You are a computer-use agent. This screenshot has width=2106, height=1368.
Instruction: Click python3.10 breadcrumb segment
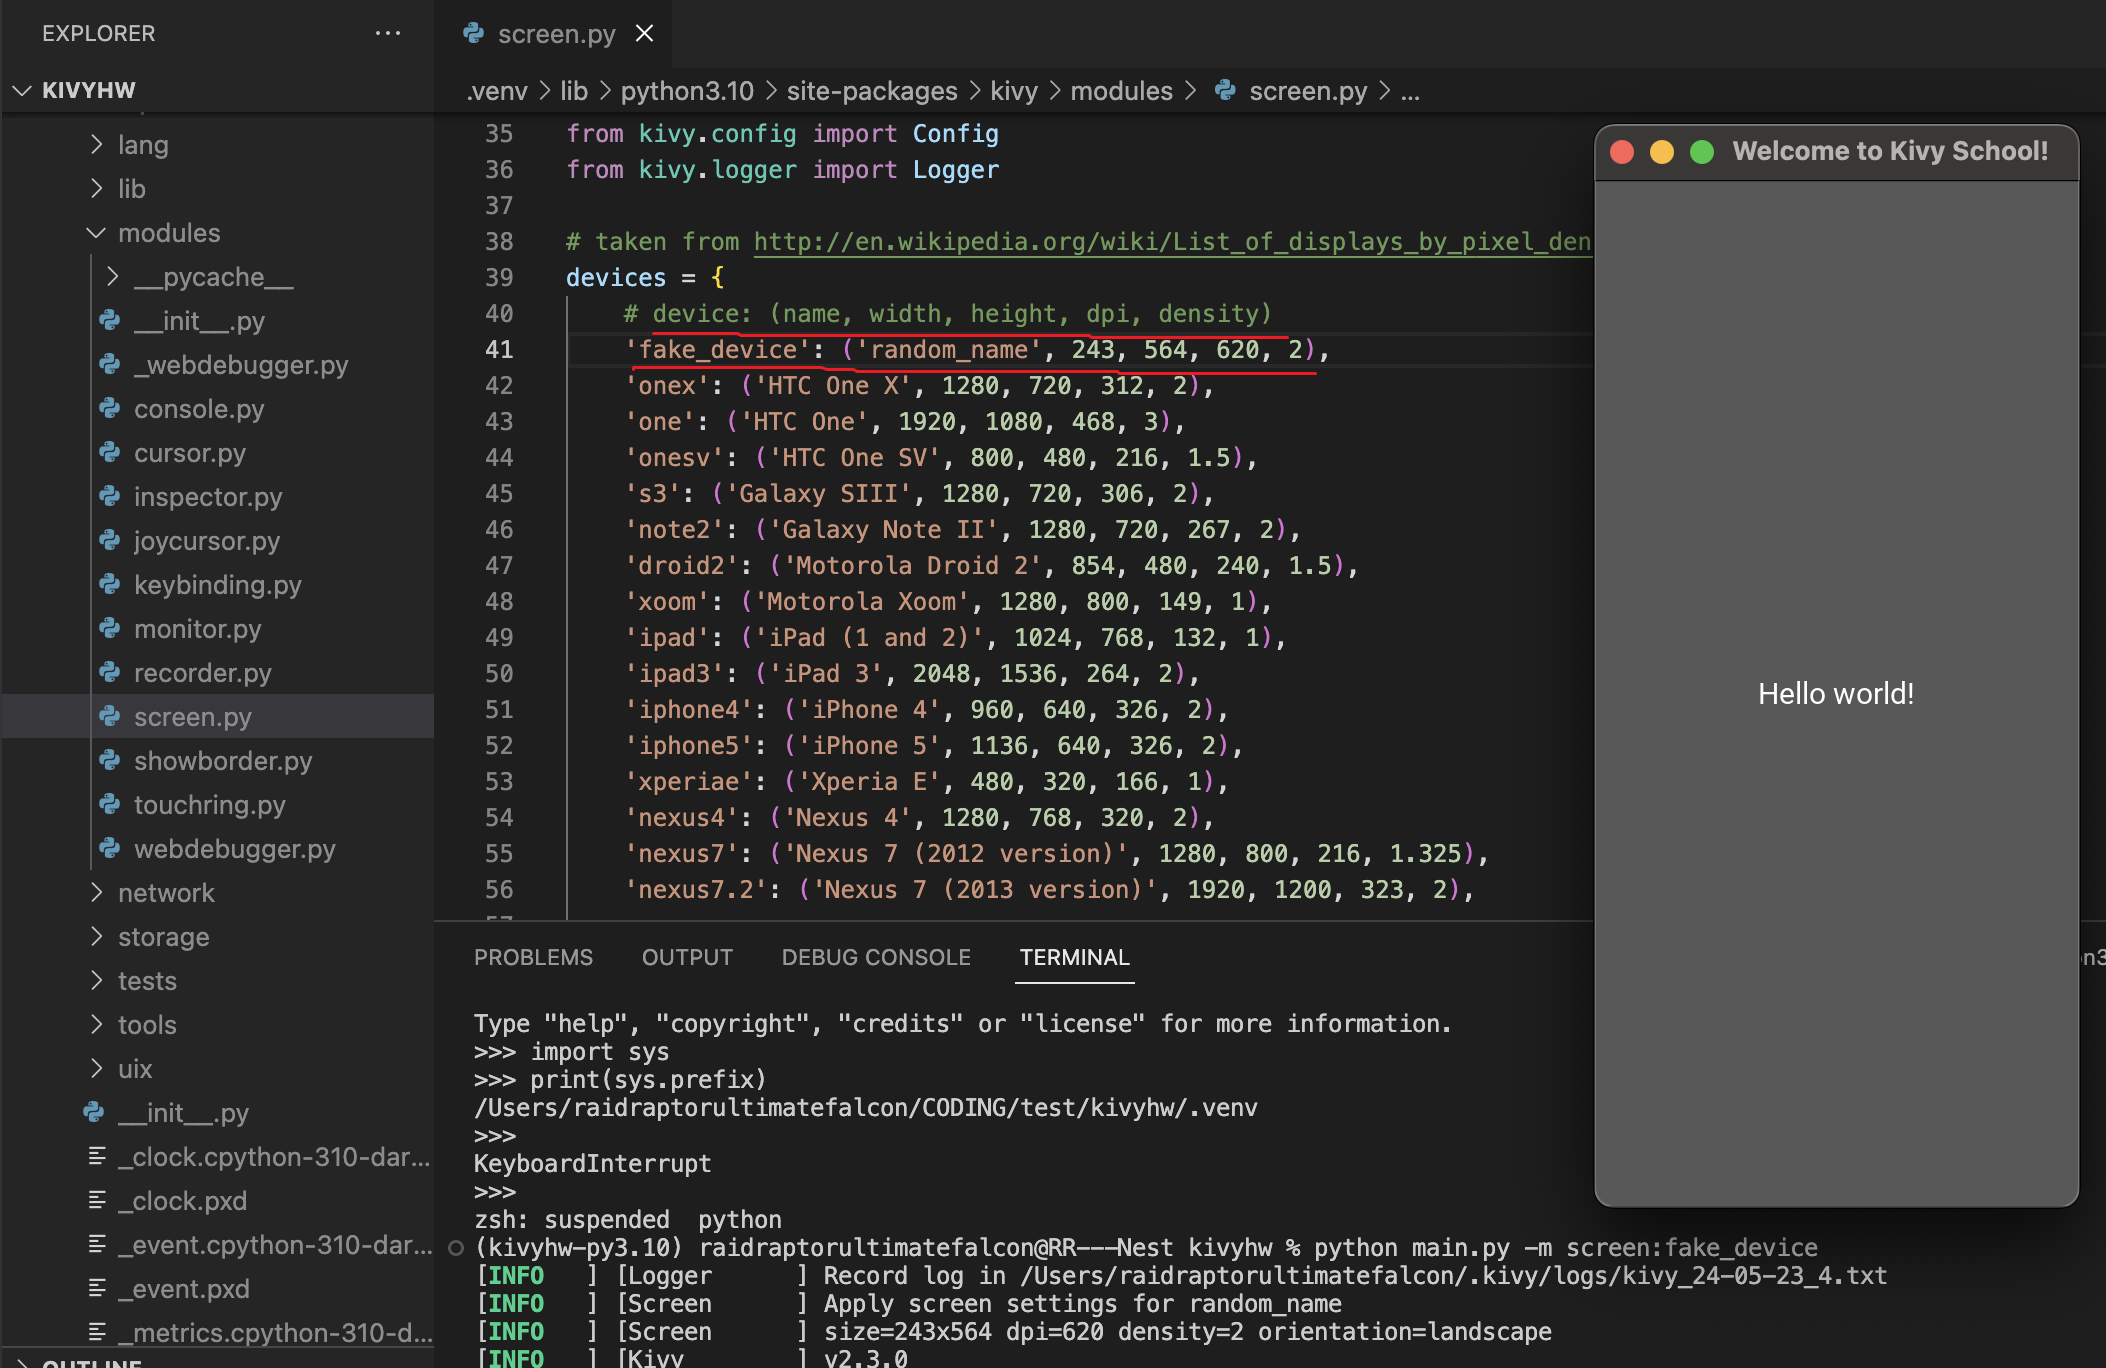click(687, 91)
